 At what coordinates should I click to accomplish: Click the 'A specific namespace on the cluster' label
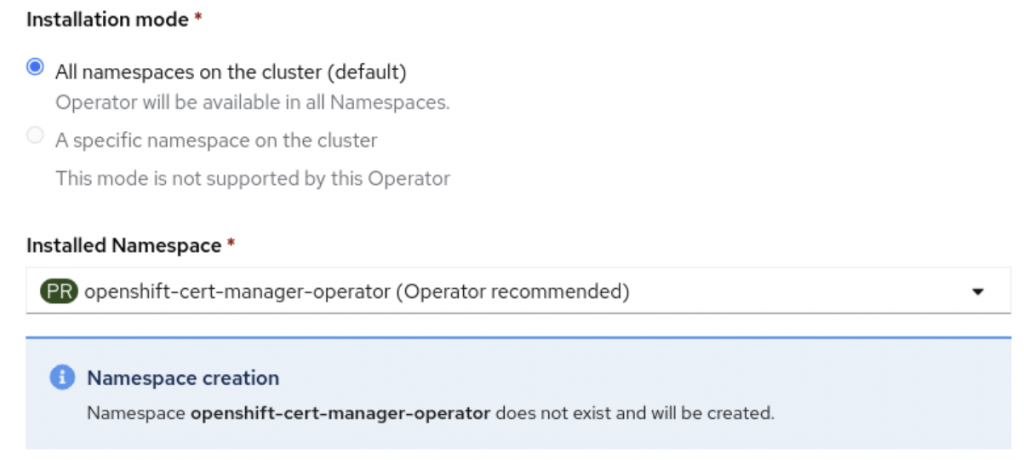[216, 140]
